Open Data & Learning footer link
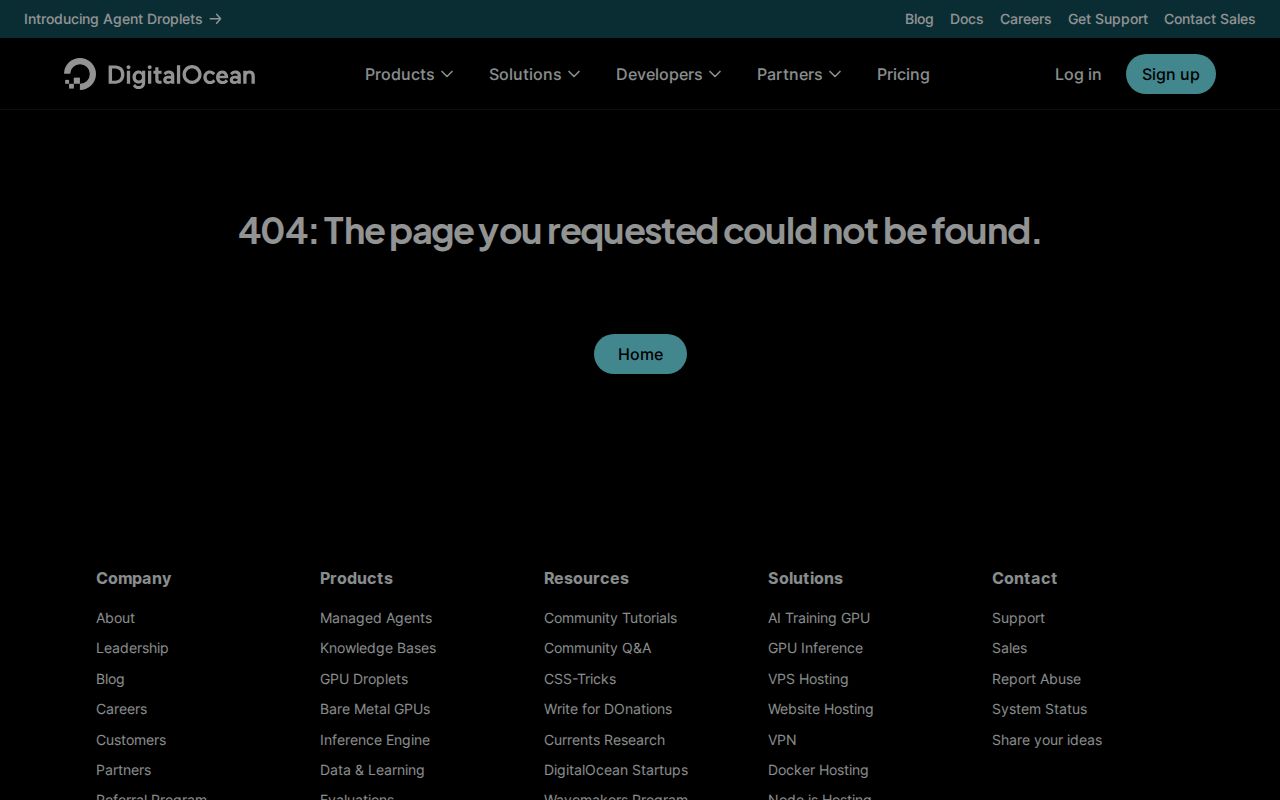This screenshot has width=1280, height=800. point(372,770)
